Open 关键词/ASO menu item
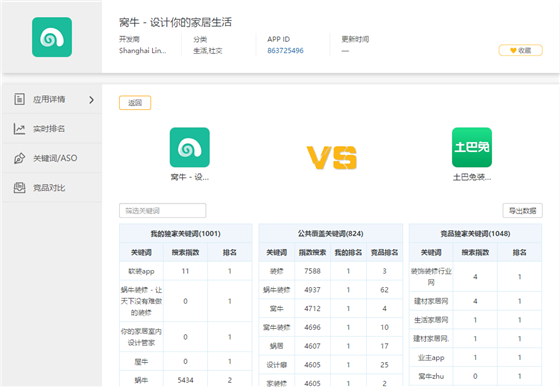Screen dimensions: 560x387 [x=52, y=158]
